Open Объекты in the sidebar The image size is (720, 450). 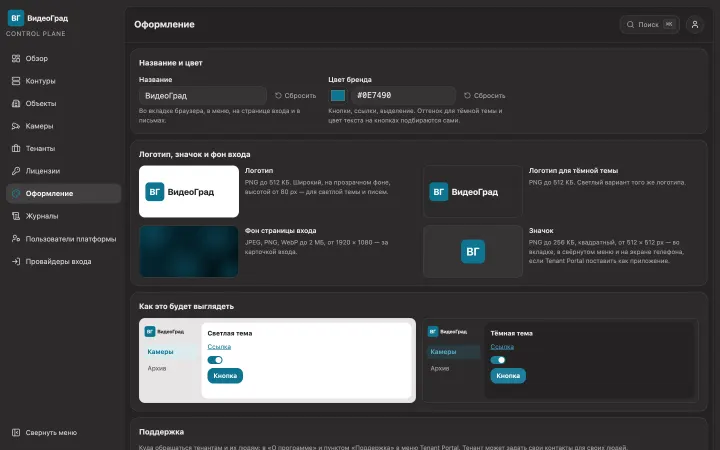[x=63, y=103]
